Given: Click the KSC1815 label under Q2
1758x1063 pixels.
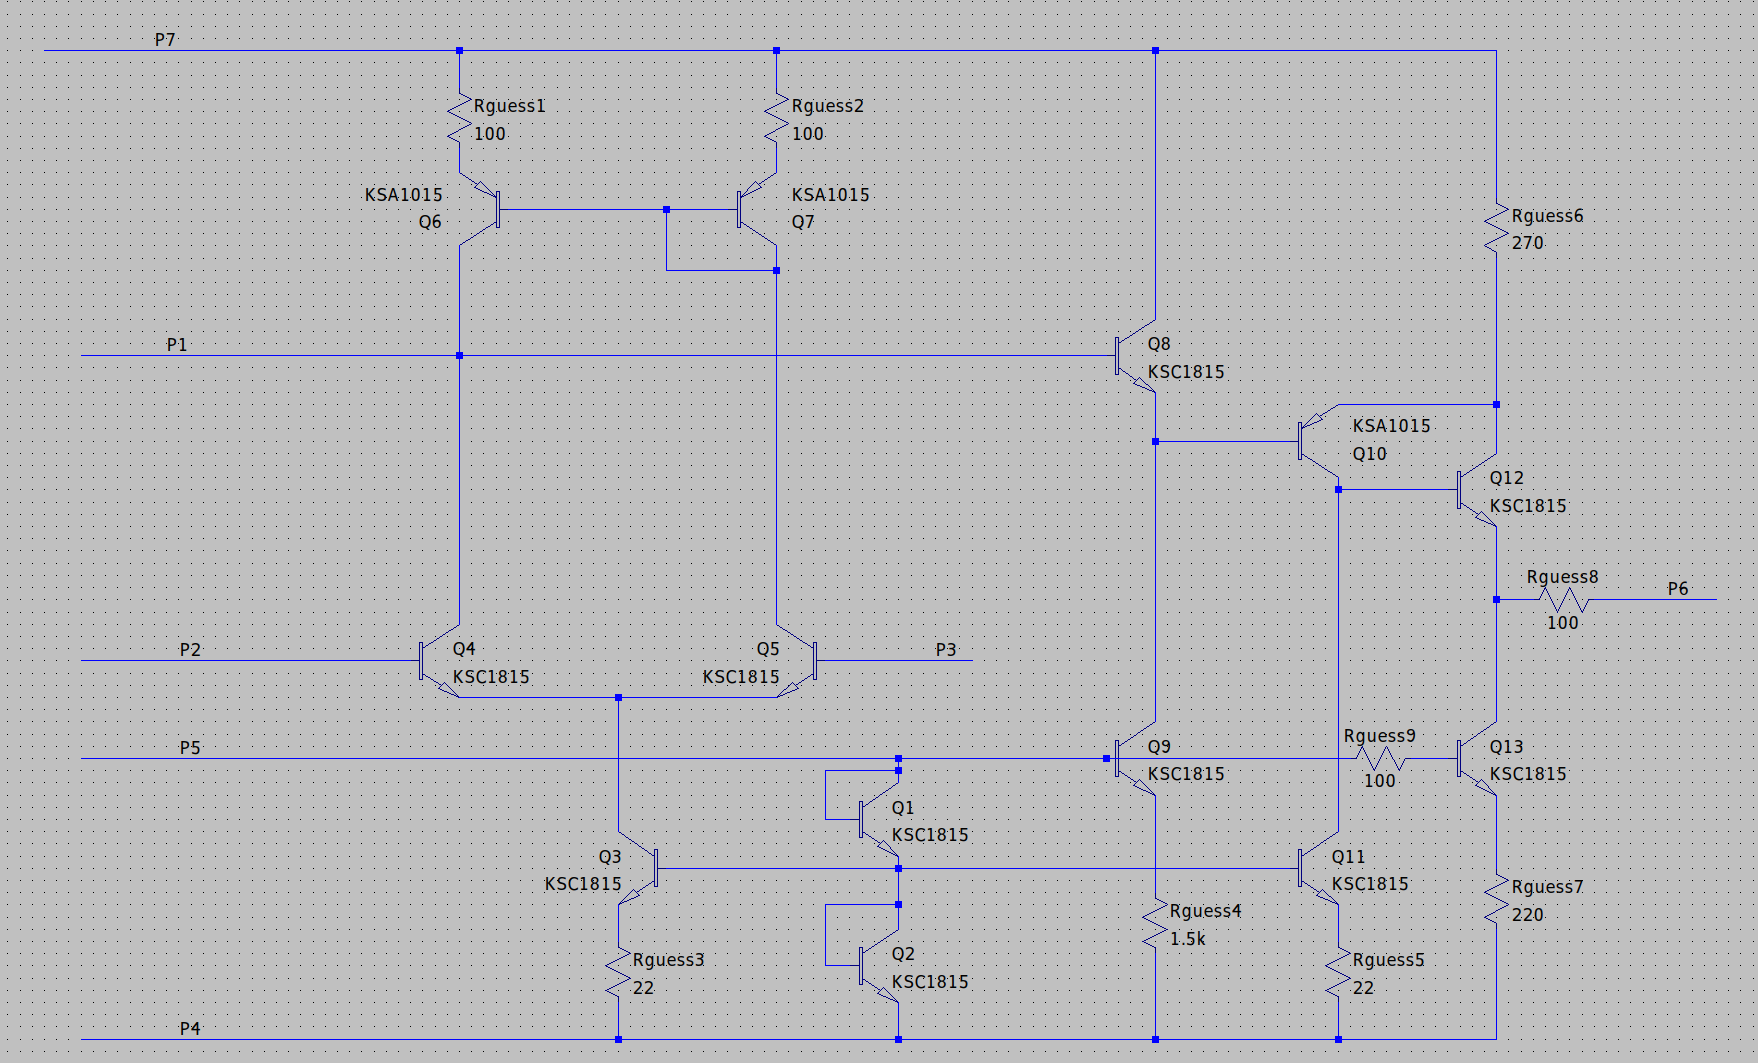Looking at the screenshot, I should click(929, 982).
